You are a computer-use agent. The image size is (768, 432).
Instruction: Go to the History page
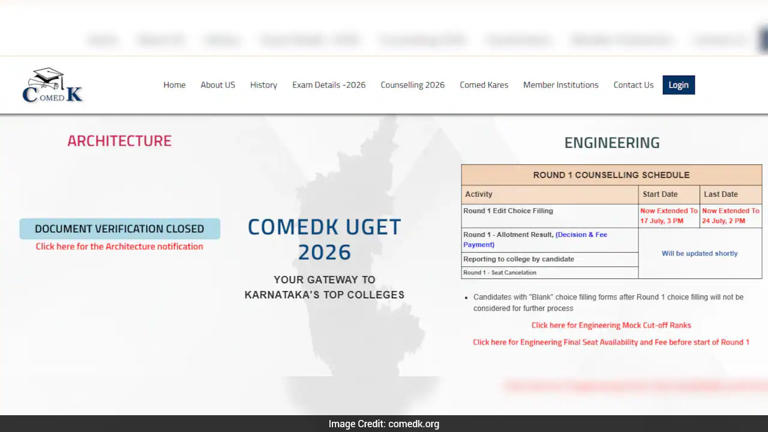click(x=264, y=85)
